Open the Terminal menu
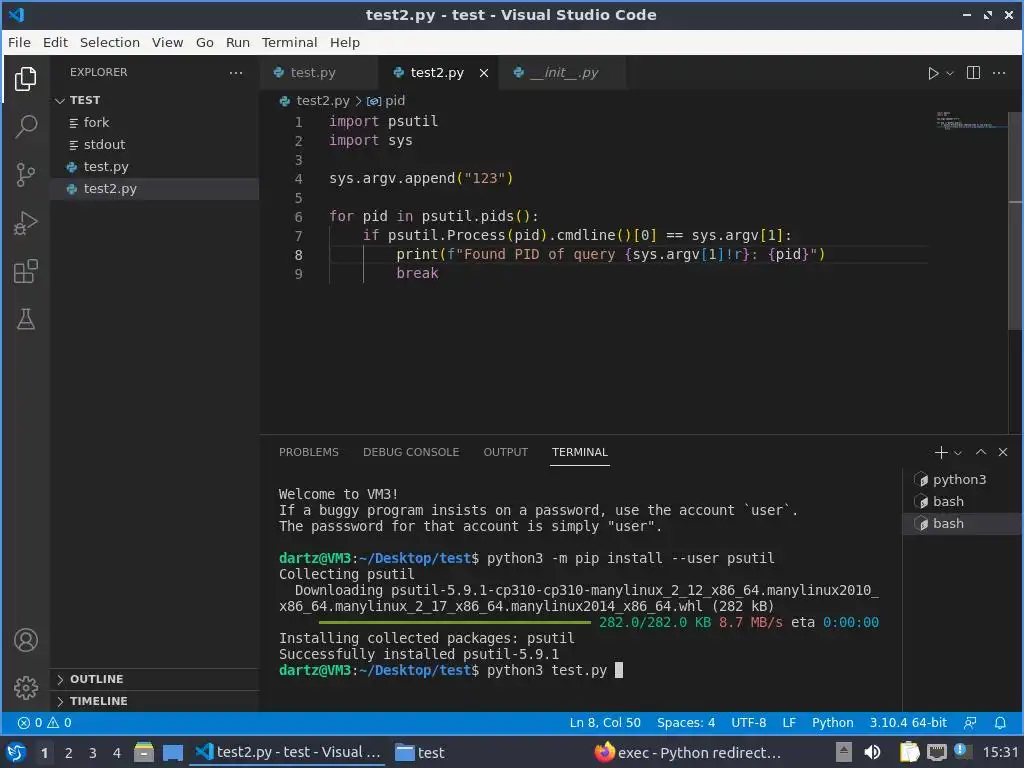The image size is (1024, 768). click(x=289, y=42)
